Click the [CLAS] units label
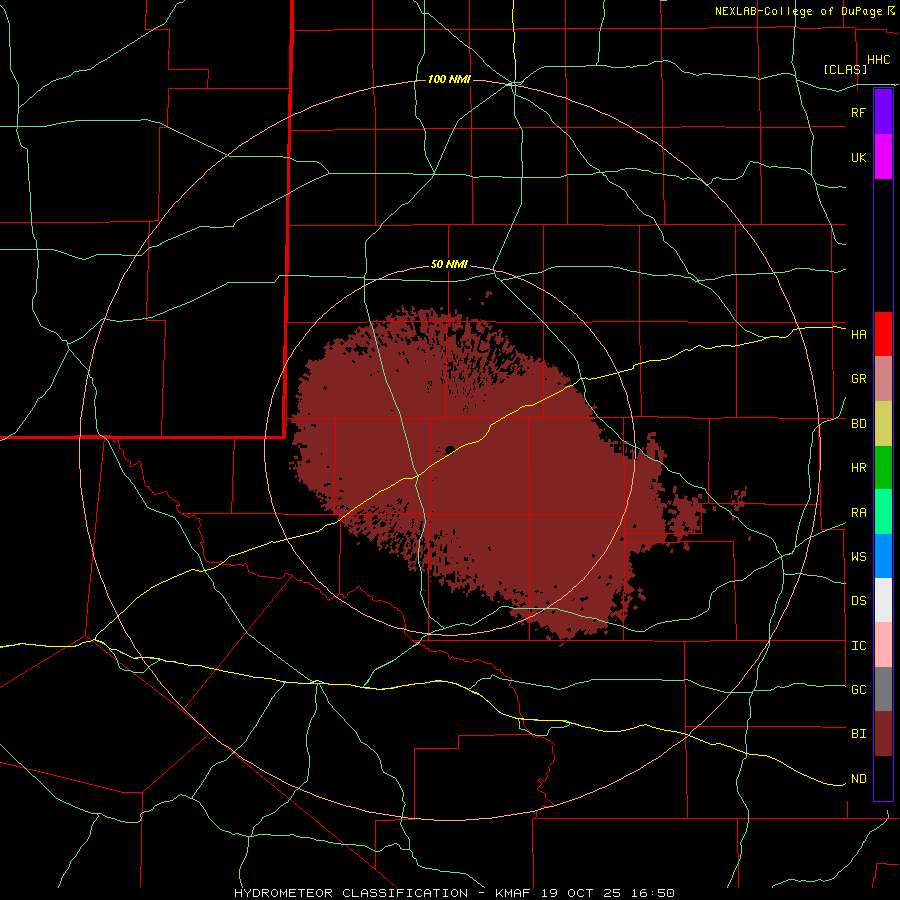 tap(845, 69)
